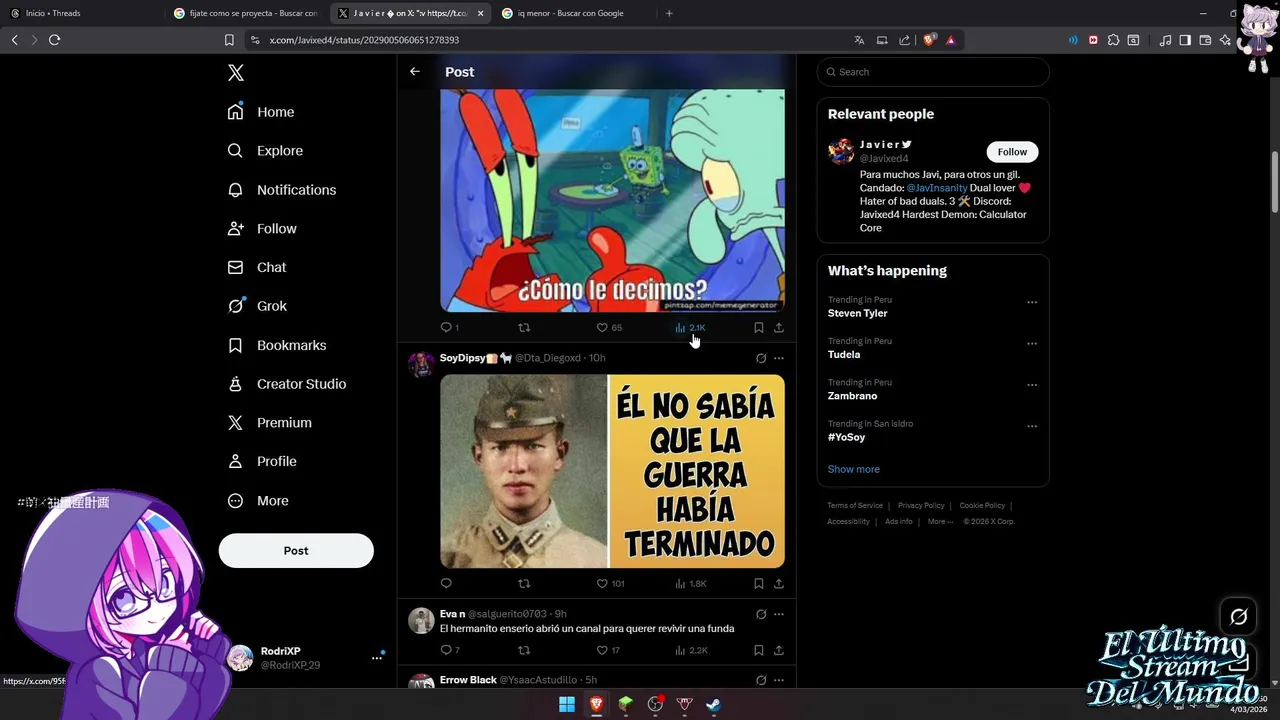Open more options for Steven Tyler trend
This screenshot has width=1280, height=720.
pyautogui.click(x=1032, y=302)
